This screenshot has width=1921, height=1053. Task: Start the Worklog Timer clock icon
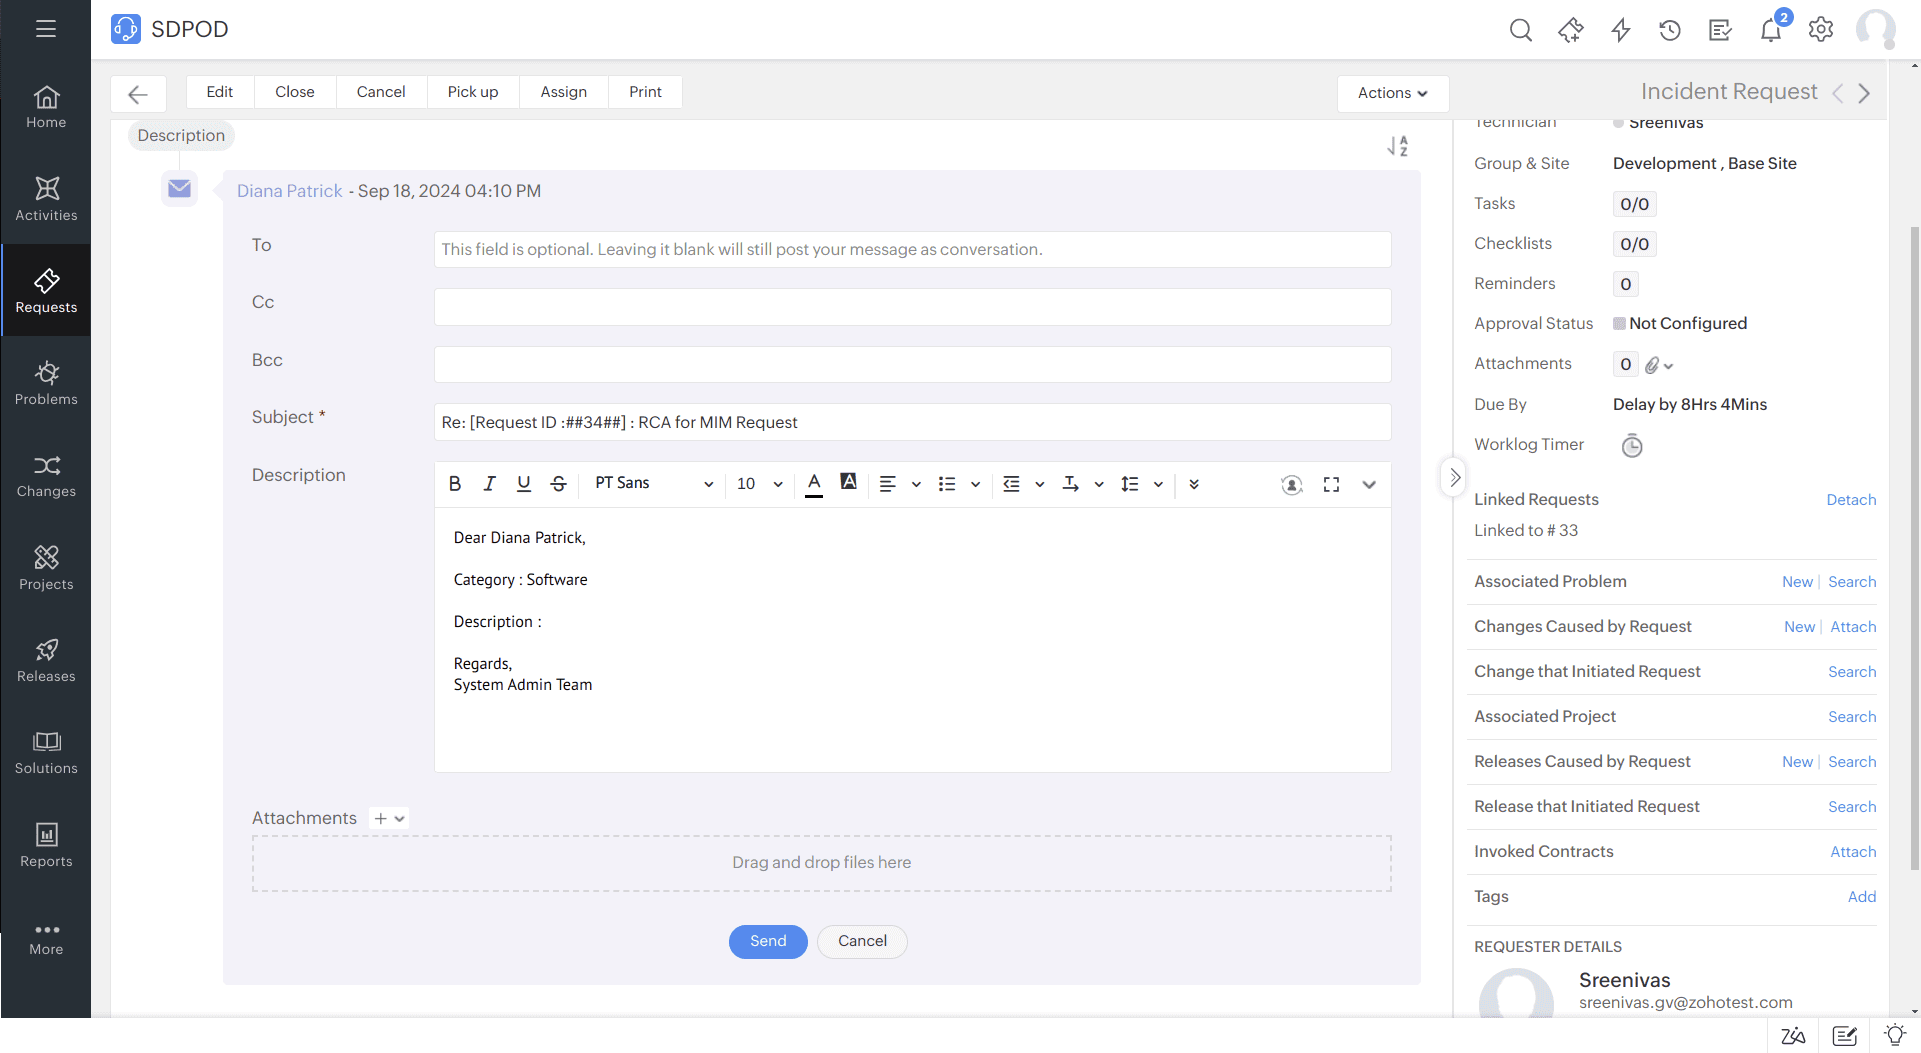tap(1631, 446)
